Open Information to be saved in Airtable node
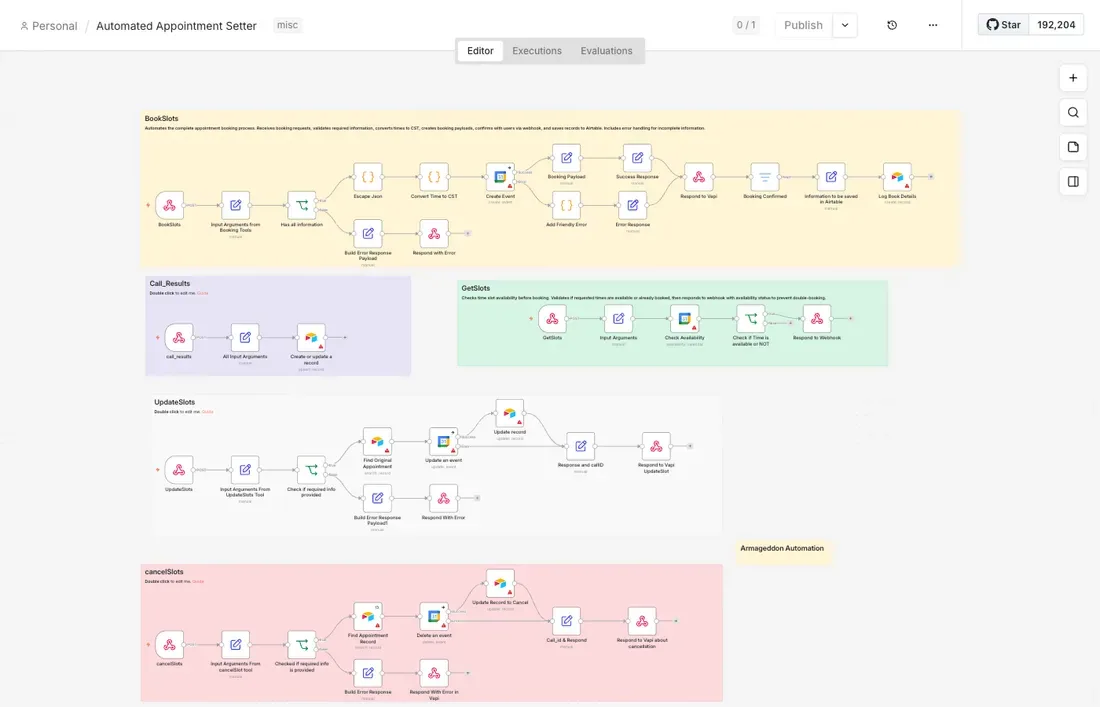1100x707 pixels. [831, 177]
